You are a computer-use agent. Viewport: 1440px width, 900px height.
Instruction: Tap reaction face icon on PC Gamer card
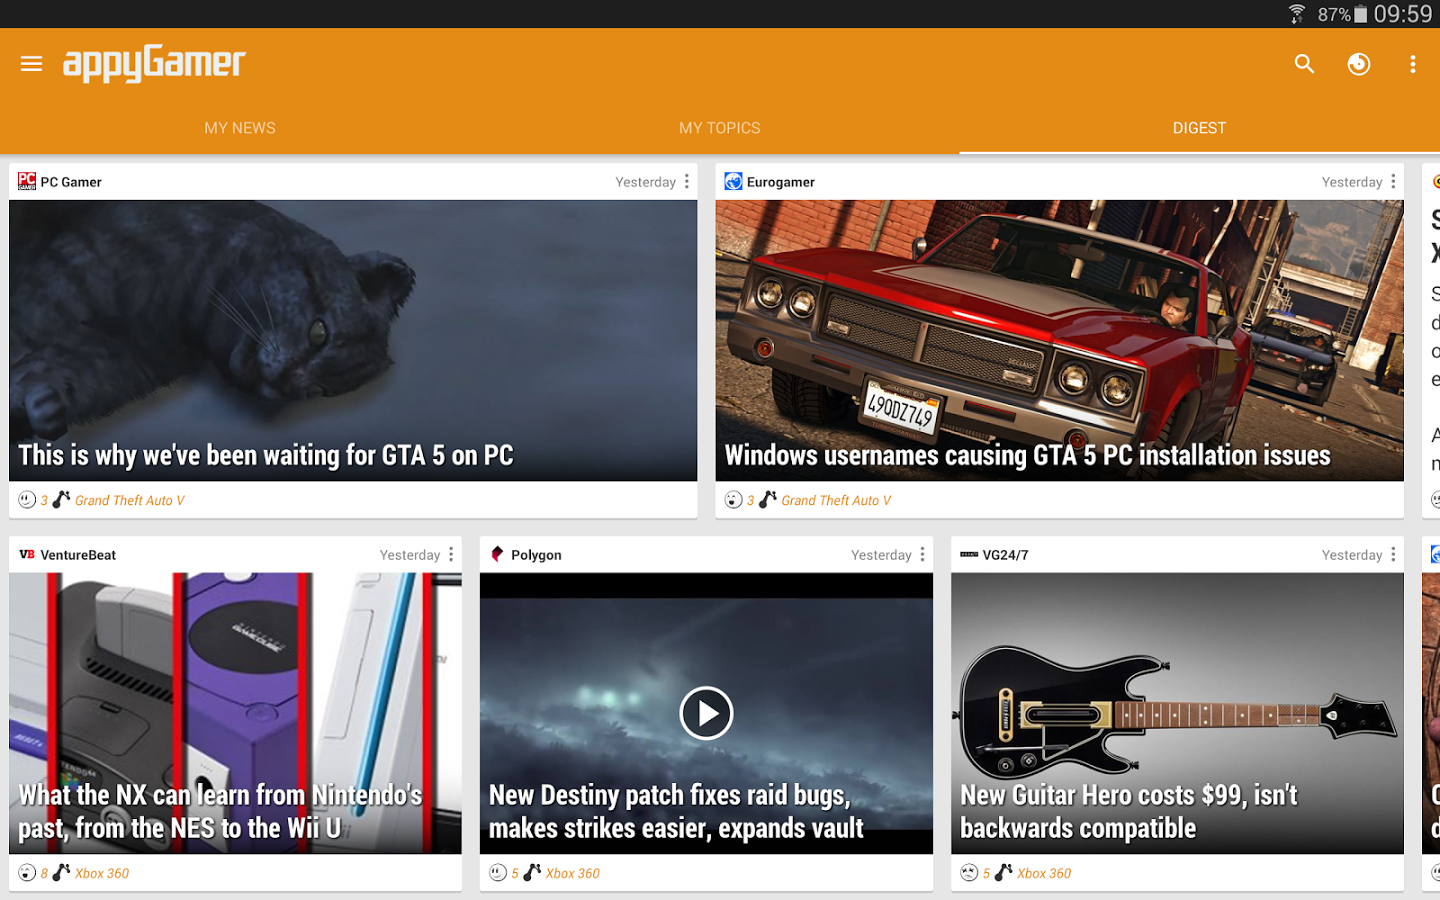[27, 499]
